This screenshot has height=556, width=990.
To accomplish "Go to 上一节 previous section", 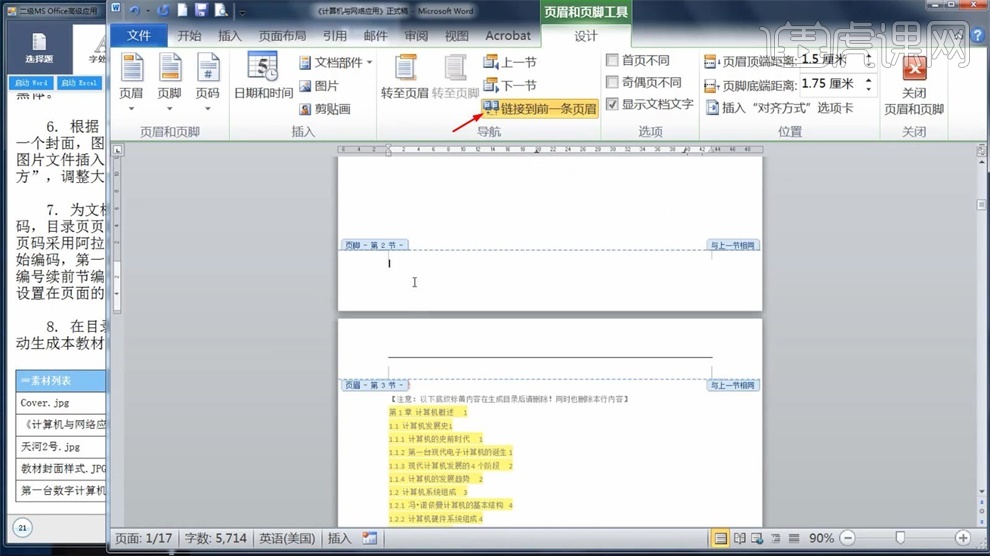I will [x=510, y=62].
